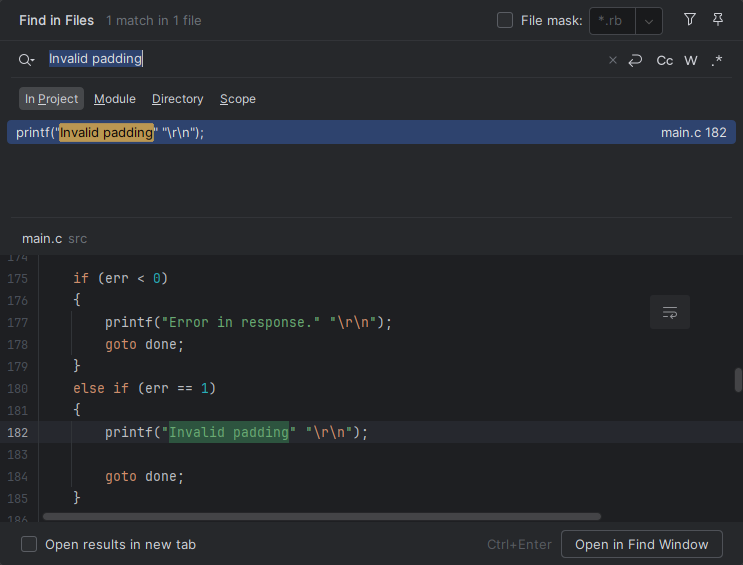Screen dimensions: 743x565
Task: Check Open results in new tab
Action: (x=30, y=544)
